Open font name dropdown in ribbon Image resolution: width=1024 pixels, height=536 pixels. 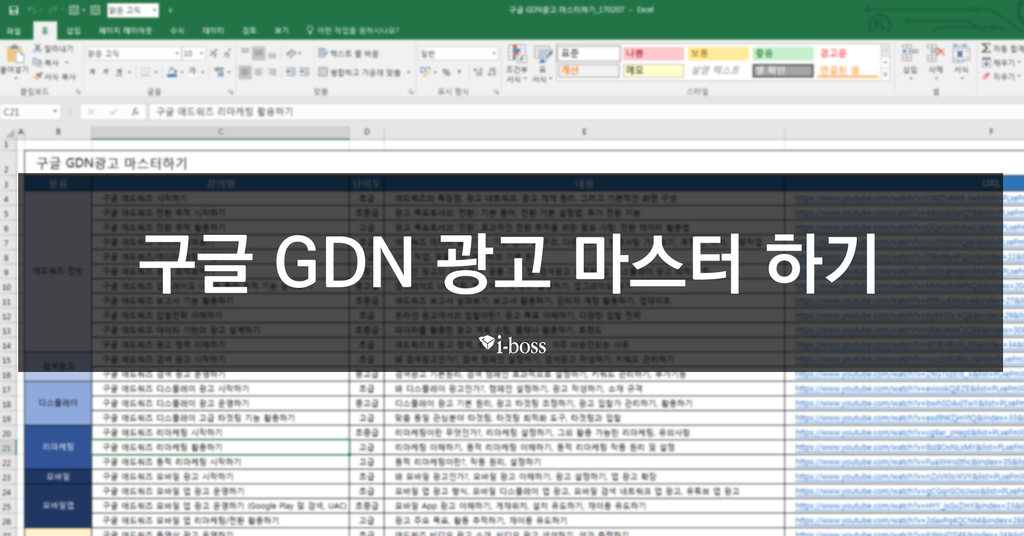pyautogui.click(x=176, y=54)
